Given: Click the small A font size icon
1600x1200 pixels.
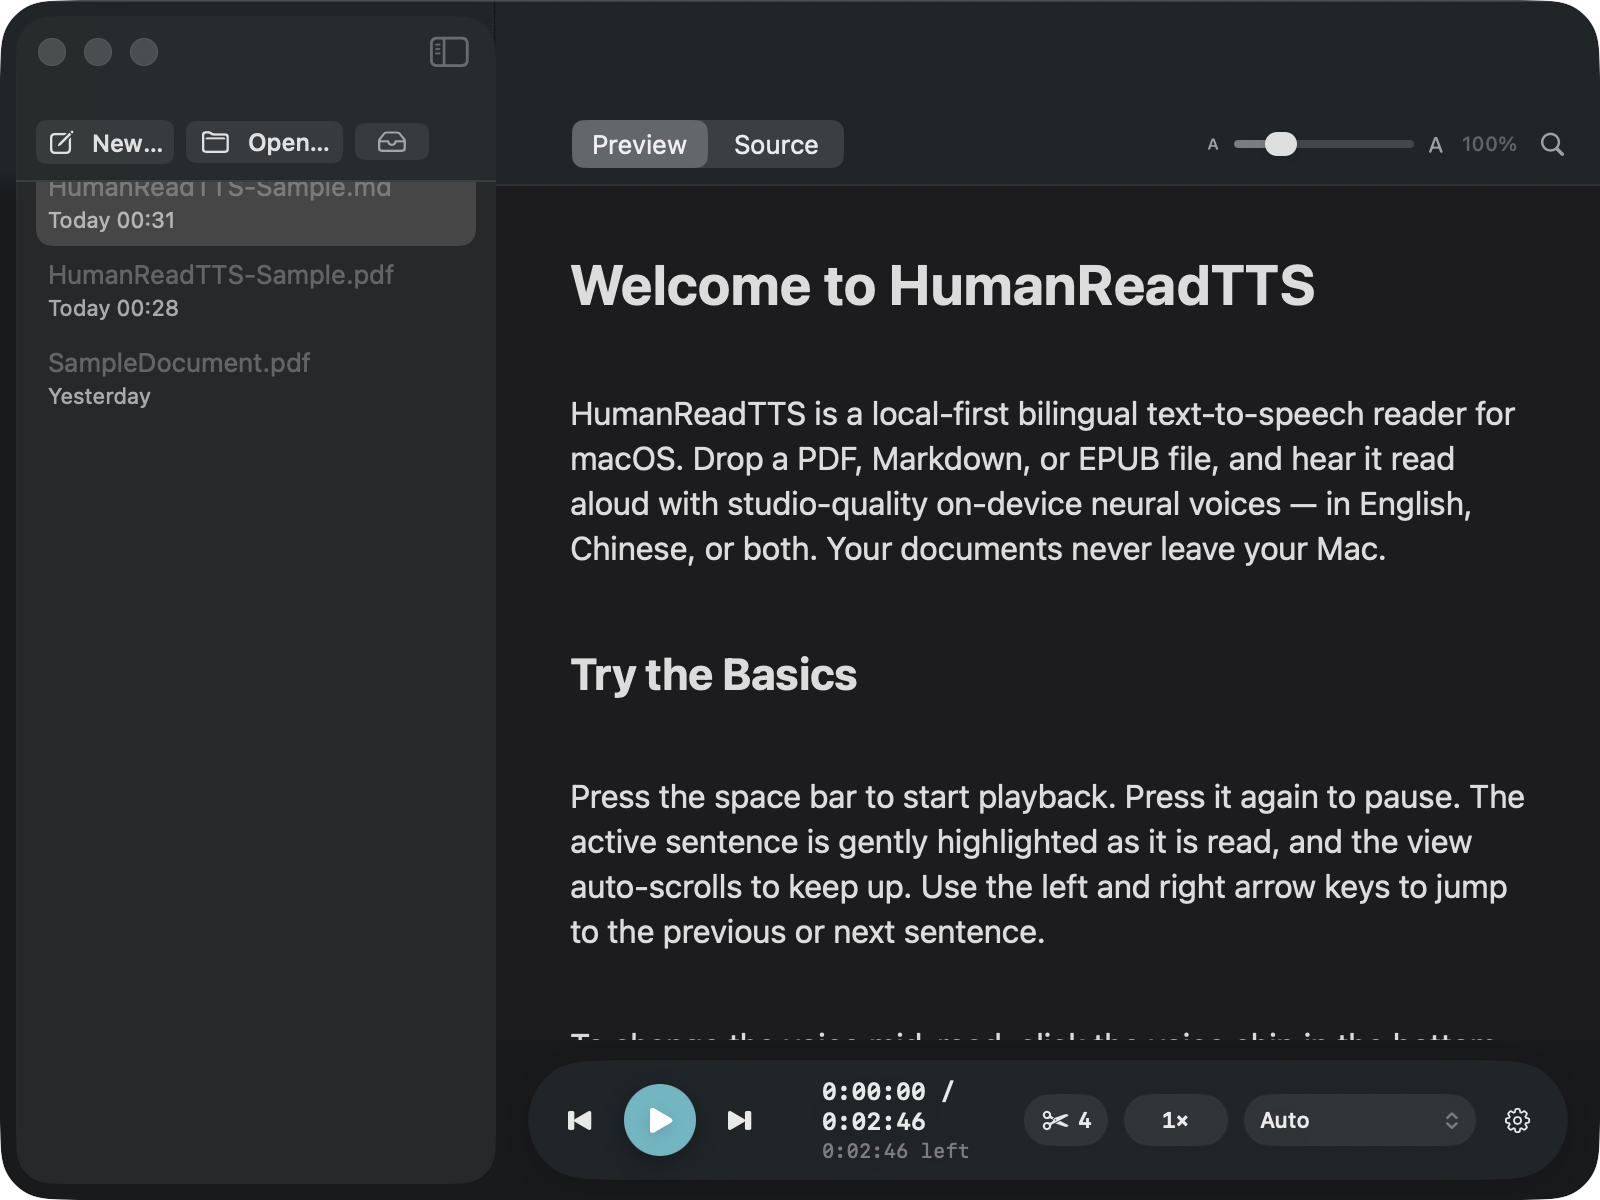Looking at the screenshot, I should (1213, 145).
